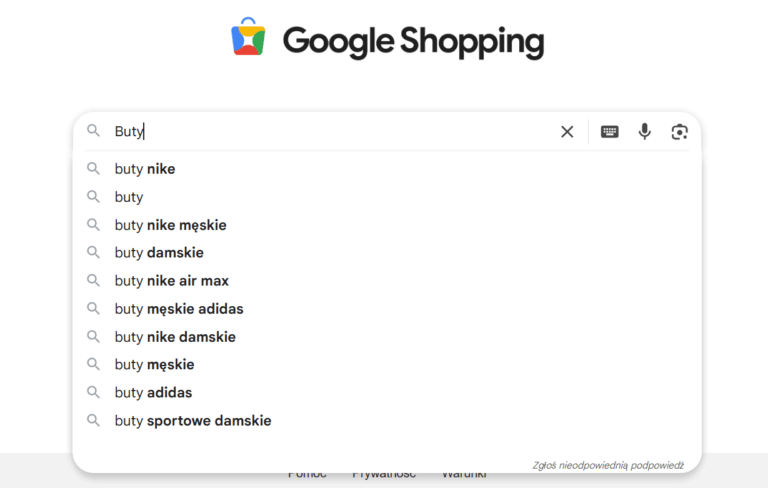Image resolution: width=768 pixels, height=488 pixels.
Task: Click the magnifier icon beside 'buty nike'
Action: [94, 169]
